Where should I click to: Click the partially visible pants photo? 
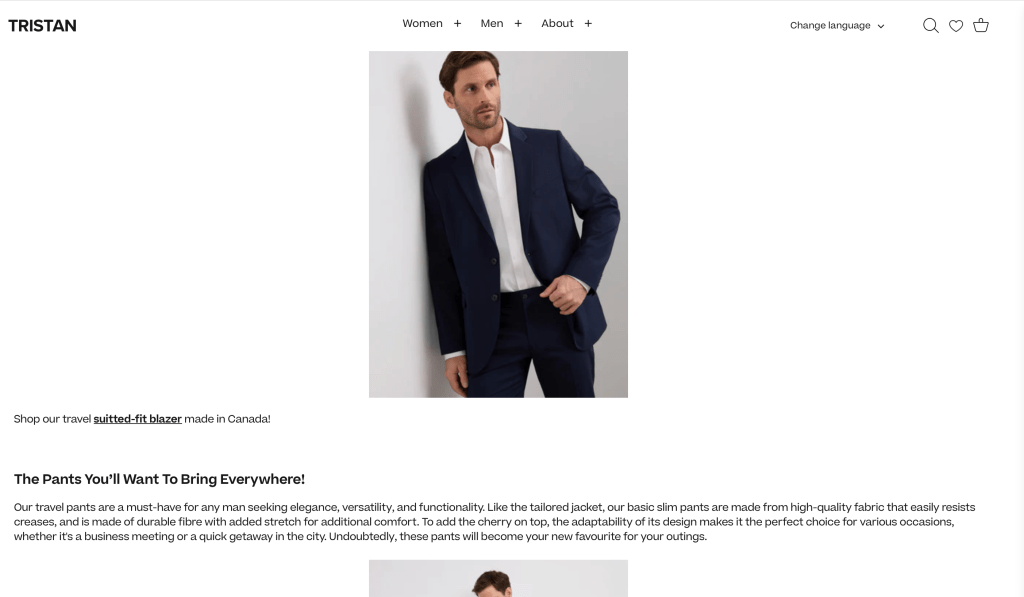[498, 578]
